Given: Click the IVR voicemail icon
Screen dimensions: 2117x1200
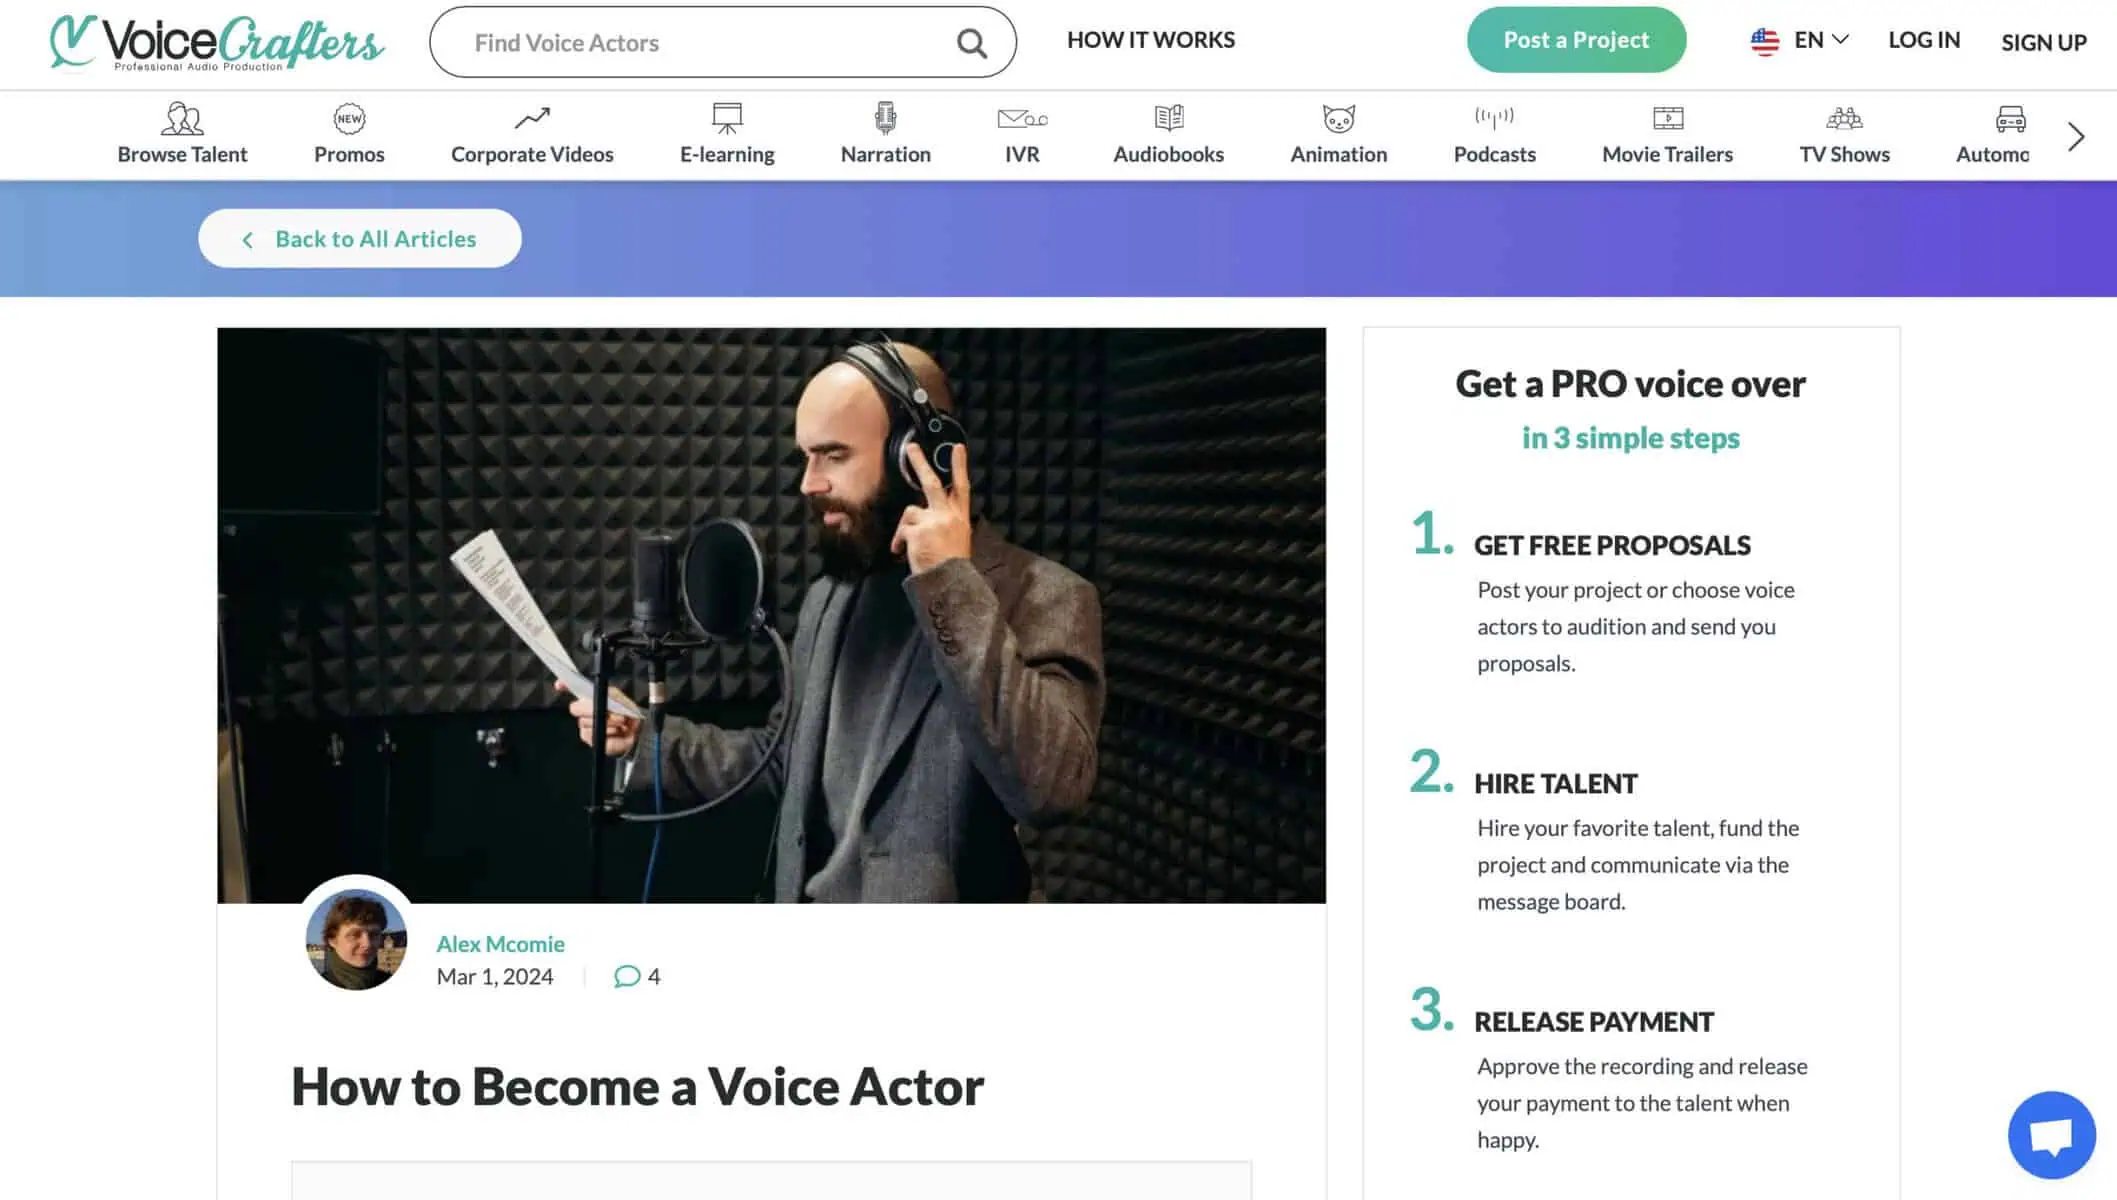Looking at the screenshot, I should pos(1022,119).
